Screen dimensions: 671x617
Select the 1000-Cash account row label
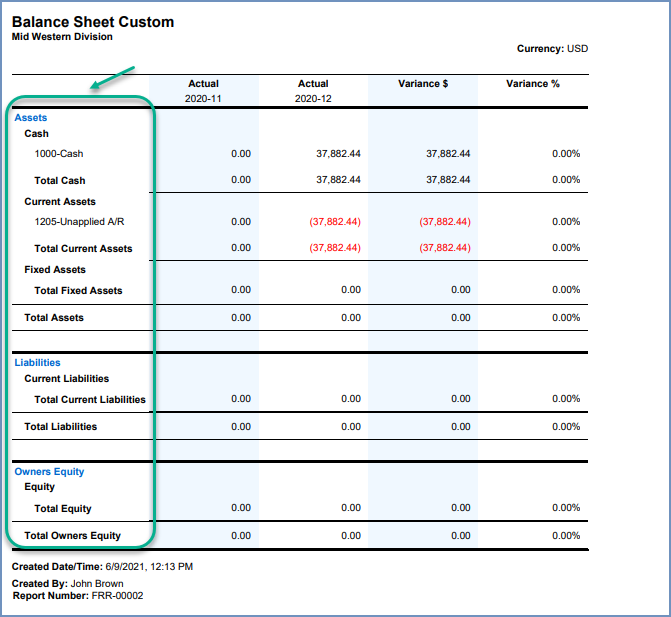click(60, 154)
